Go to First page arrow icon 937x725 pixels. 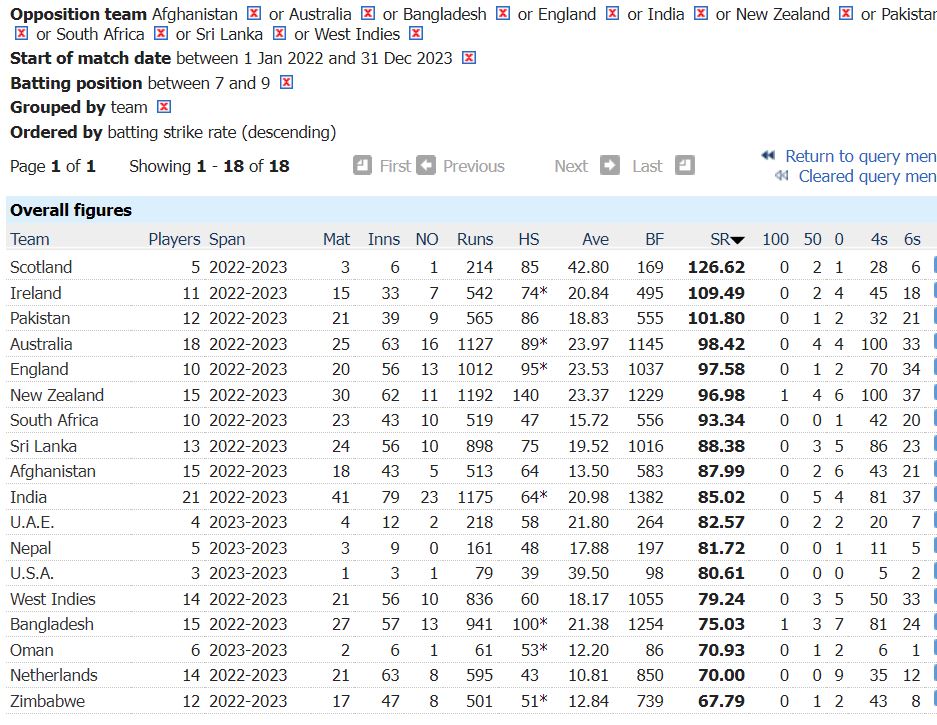pyautogui.click(x=363, y=166)
